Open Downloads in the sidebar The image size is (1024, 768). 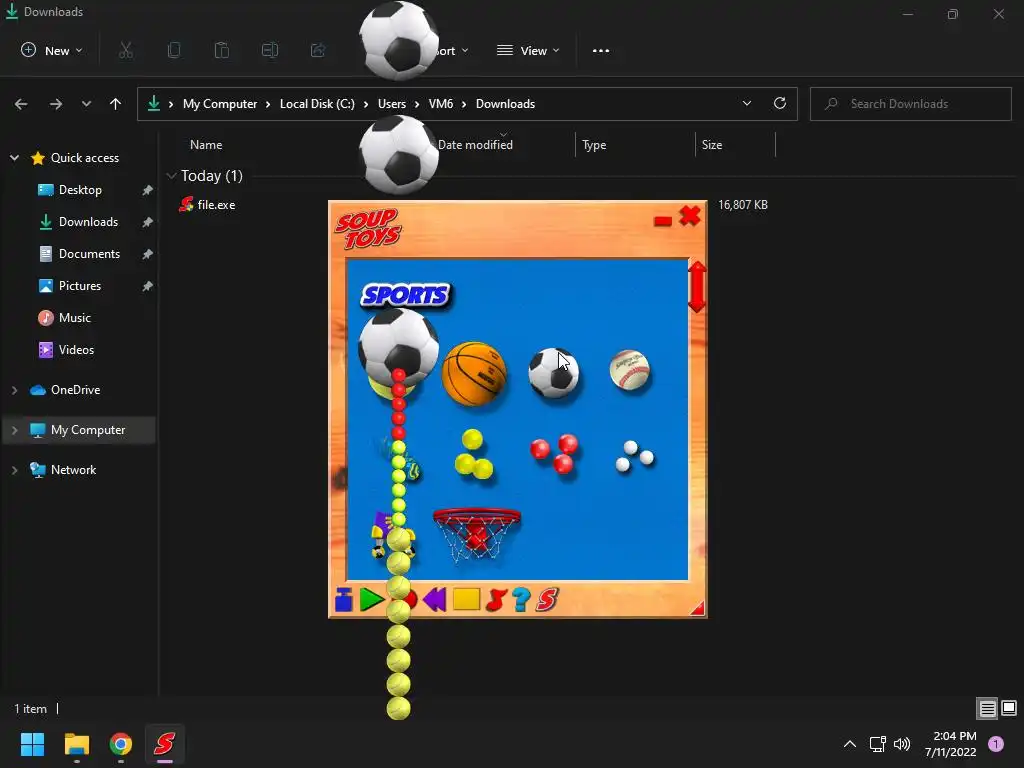[x=88, y=222]
